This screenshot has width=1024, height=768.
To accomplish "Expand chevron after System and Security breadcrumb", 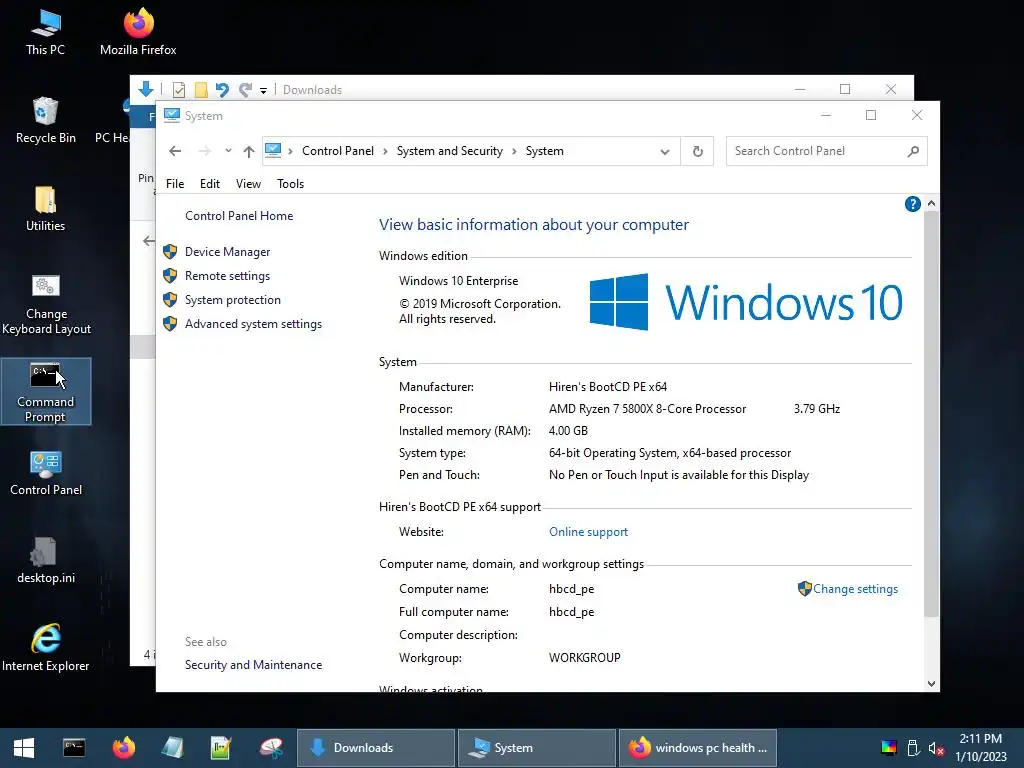I will tap(514, 152).
